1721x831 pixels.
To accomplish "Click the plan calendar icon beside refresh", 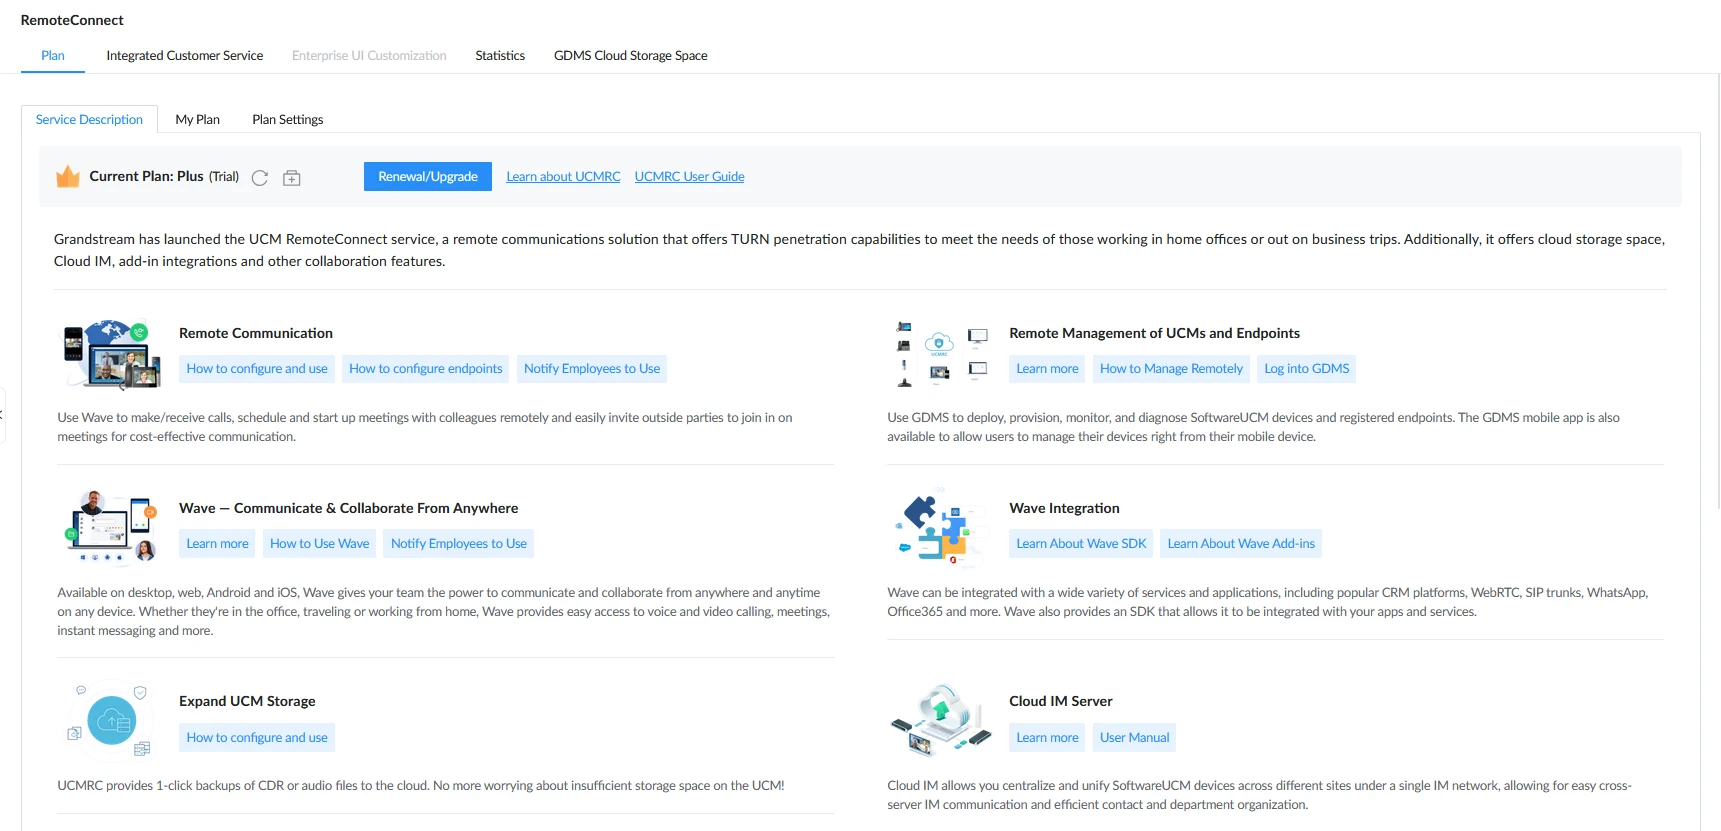I will (292, 178).
